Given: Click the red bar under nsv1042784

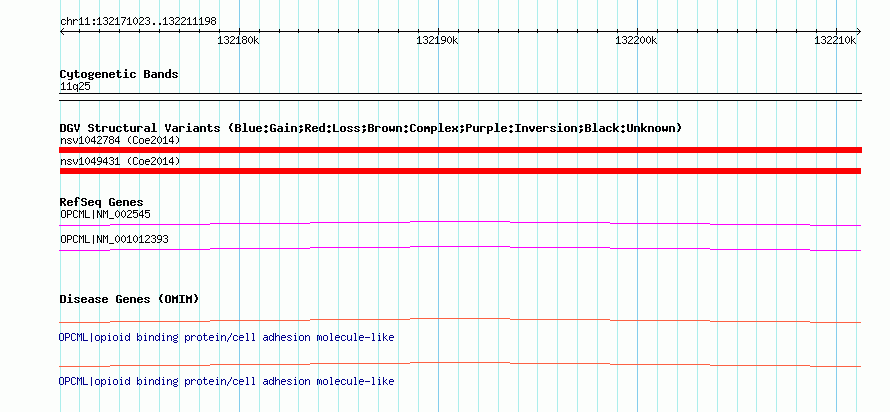Looking at the screenshot, I should 460,150.
